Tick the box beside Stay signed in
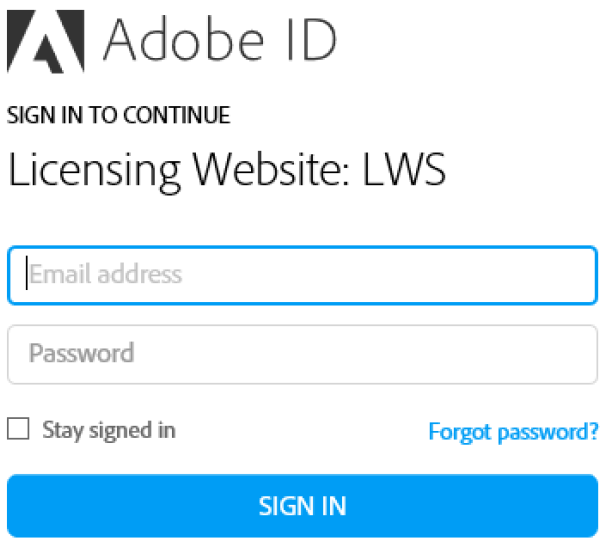607x543 pixels. [x=18, y=430]
